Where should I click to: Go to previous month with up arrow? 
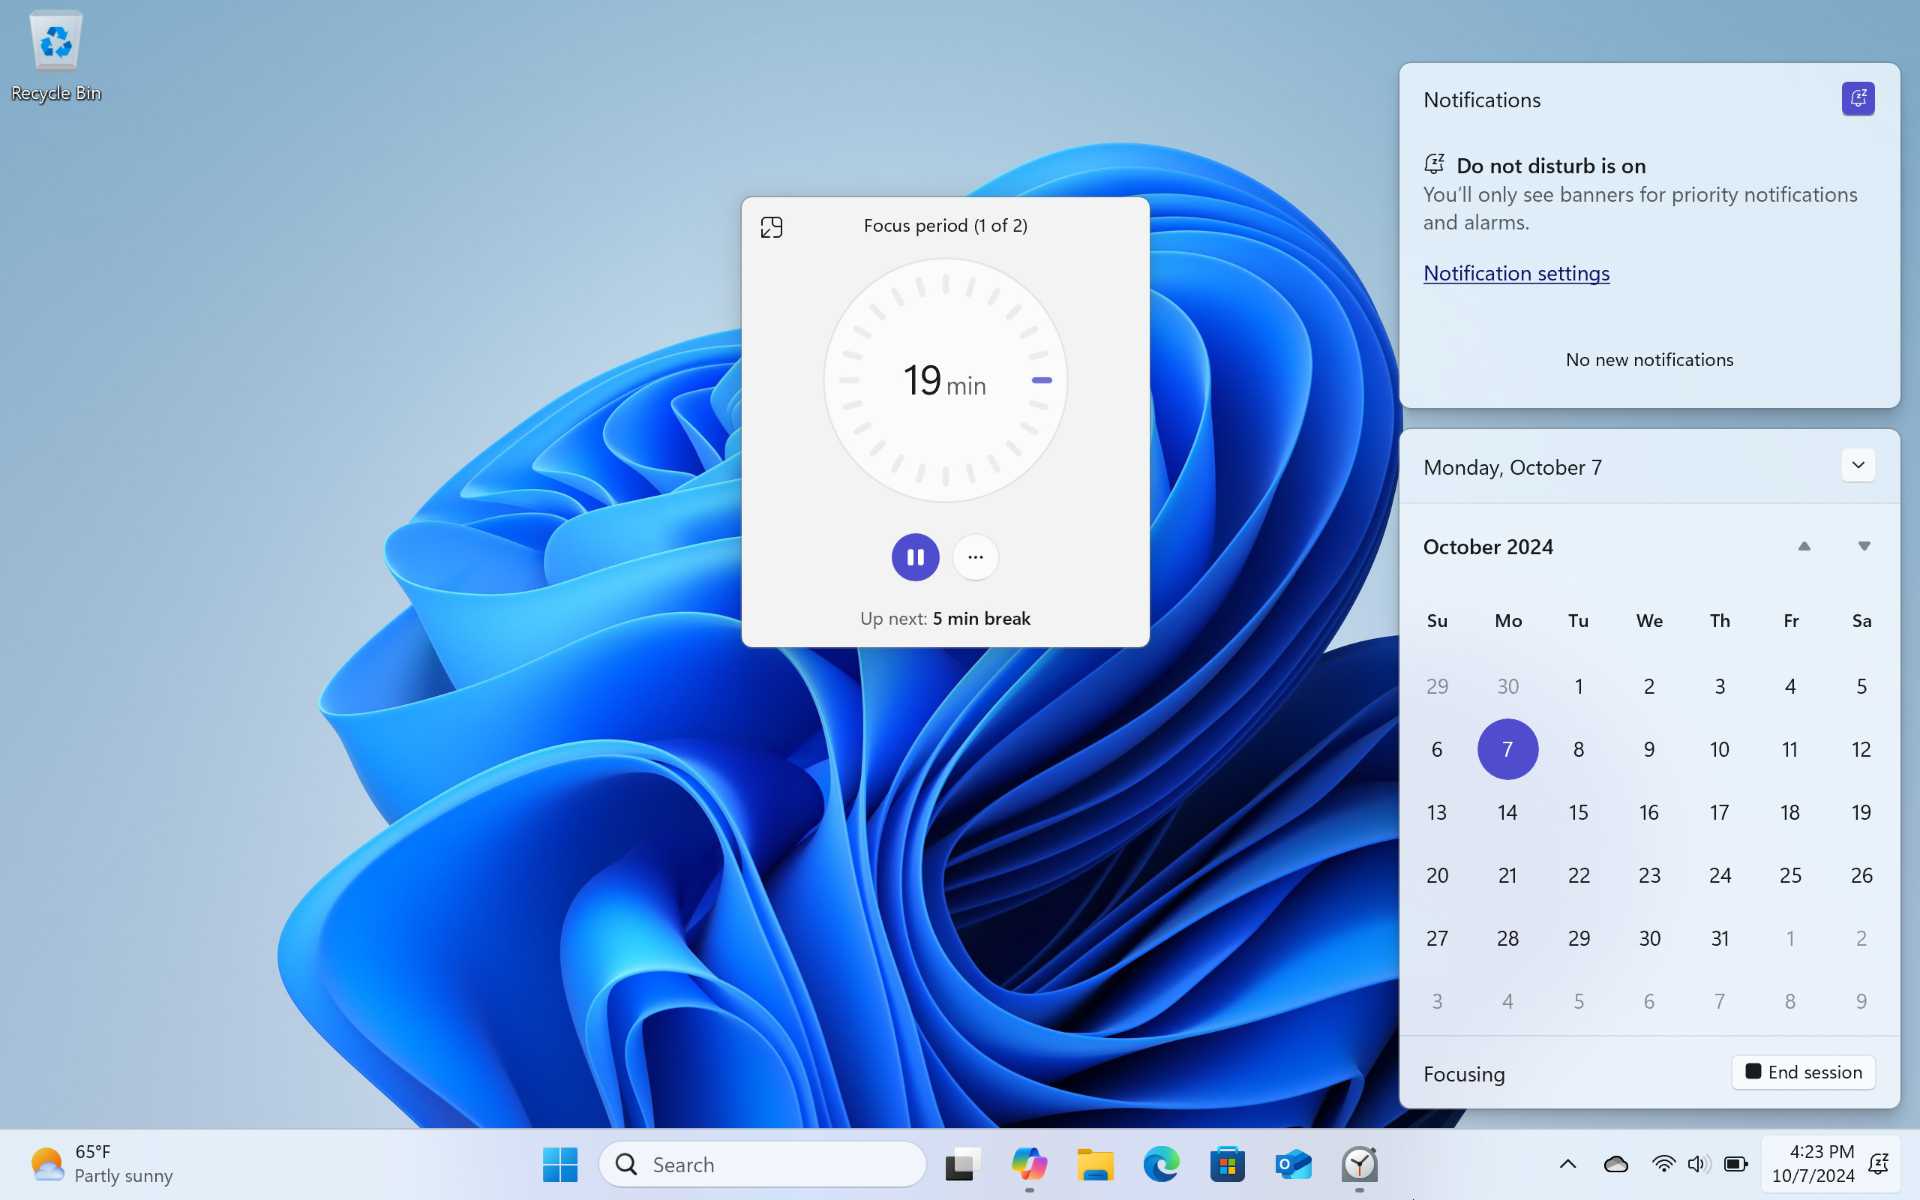pyautogui.click(x=1804, y=546)
